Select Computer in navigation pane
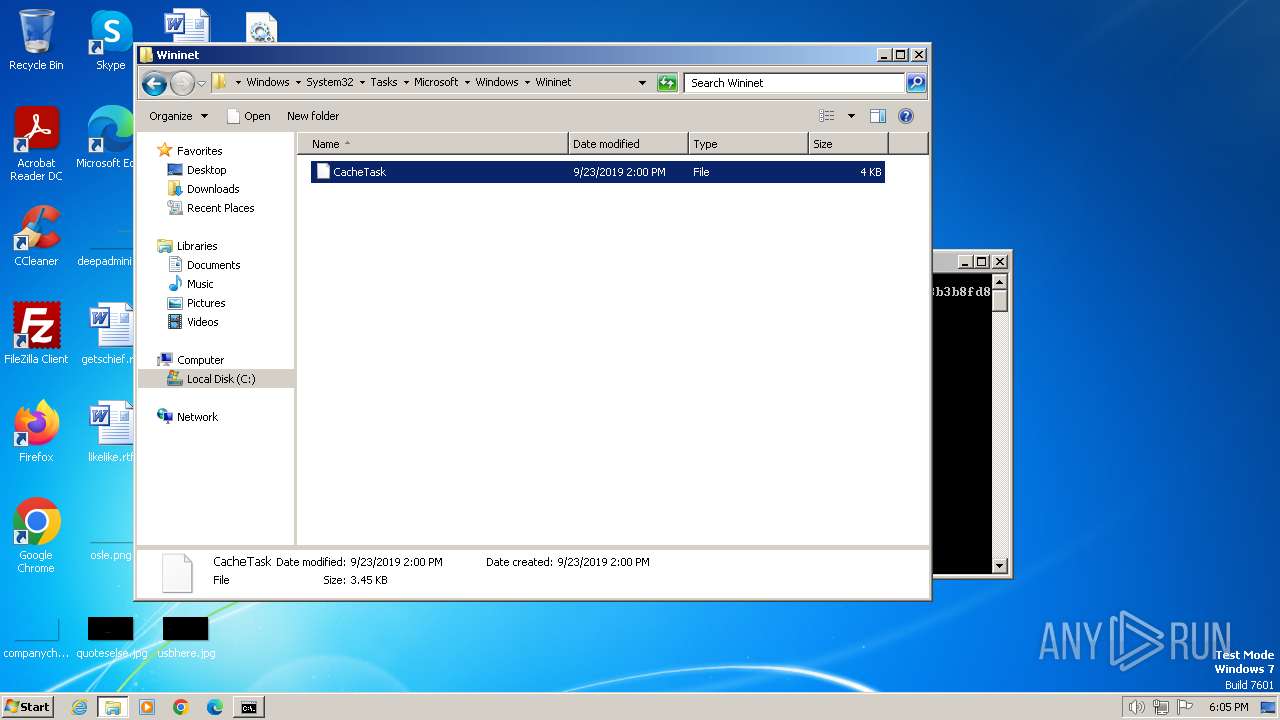The image size is (1280, 720). (x=200, y=360)
